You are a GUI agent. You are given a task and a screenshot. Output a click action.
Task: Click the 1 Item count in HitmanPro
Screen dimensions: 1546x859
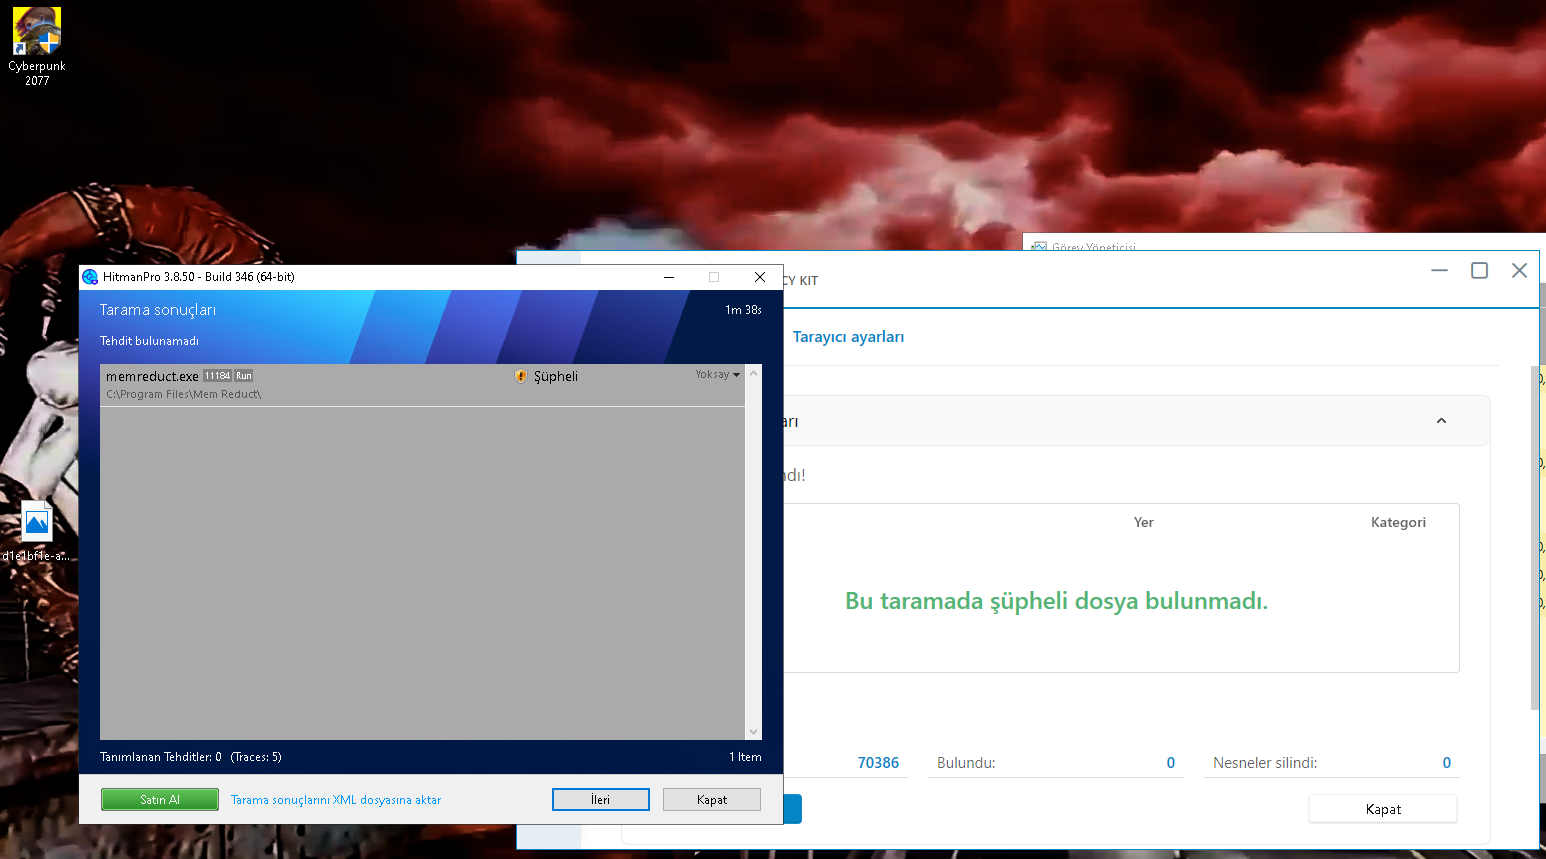tap(745, 757)
